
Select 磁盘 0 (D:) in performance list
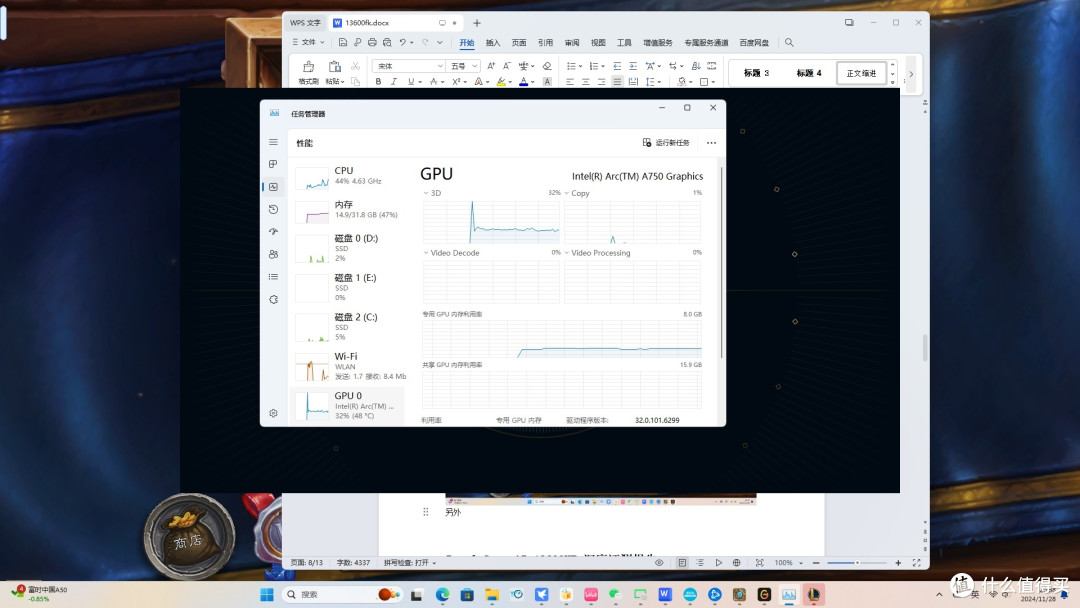point(349,248)
